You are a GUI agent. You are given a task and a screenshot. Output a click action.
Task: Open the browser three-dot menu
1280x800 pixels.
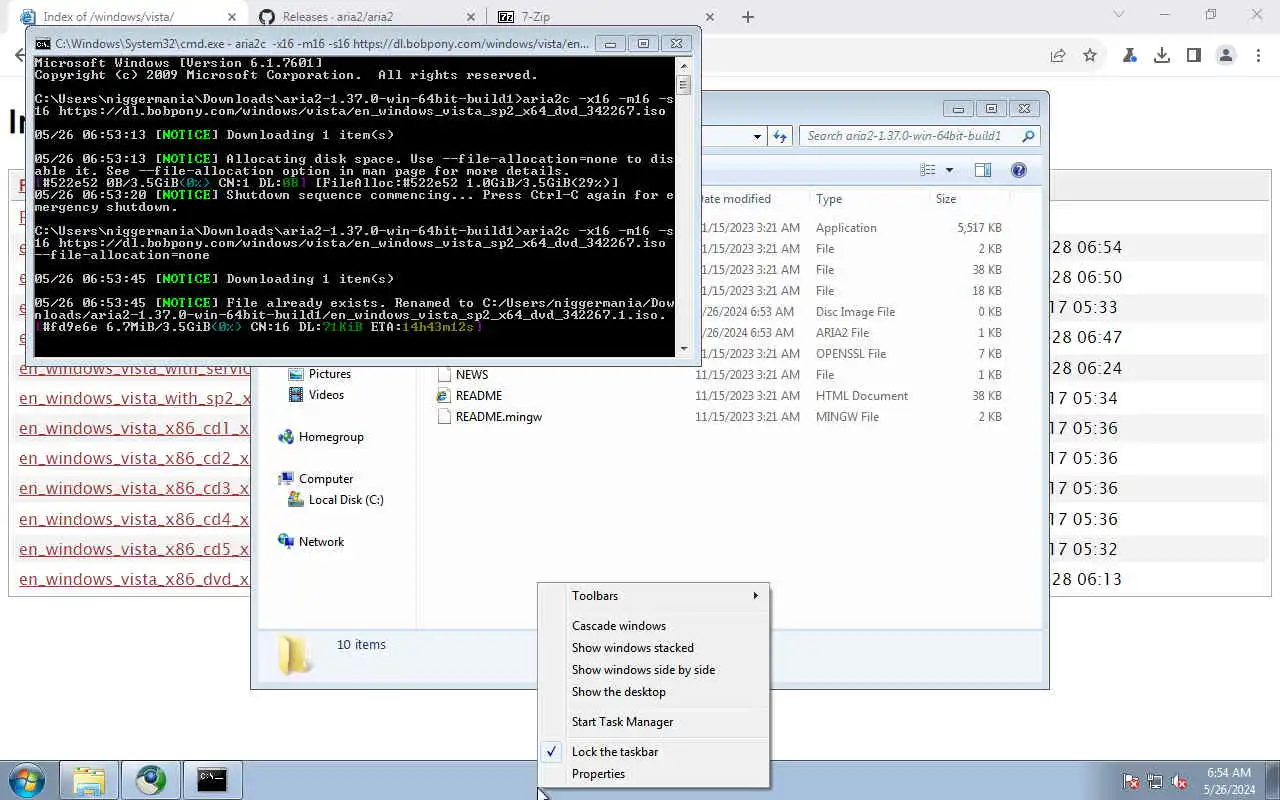(x=1258, y=56)
